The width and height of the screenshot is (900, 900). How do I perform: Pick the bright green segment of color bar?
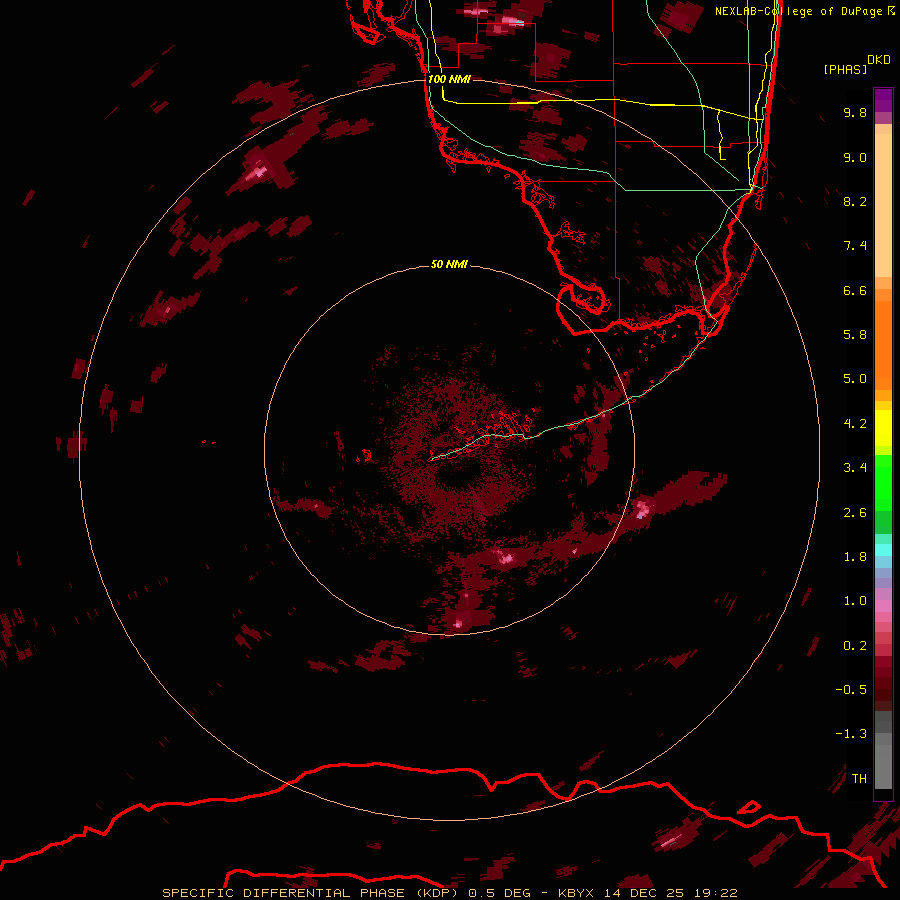pos(883,482)
